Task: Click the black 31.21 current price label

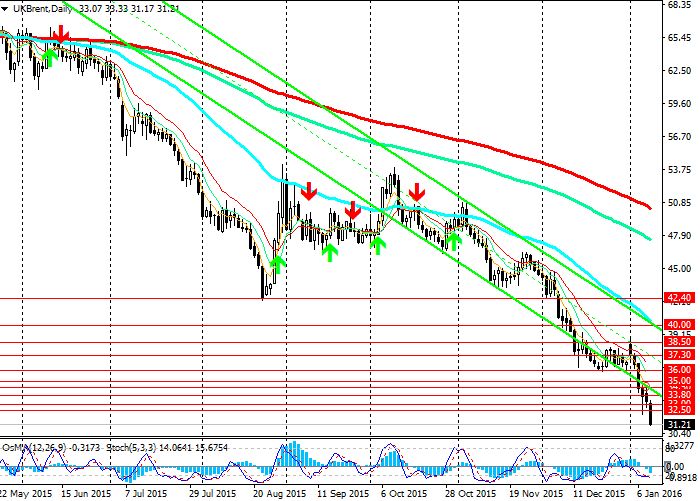Action: click(679, 424)
